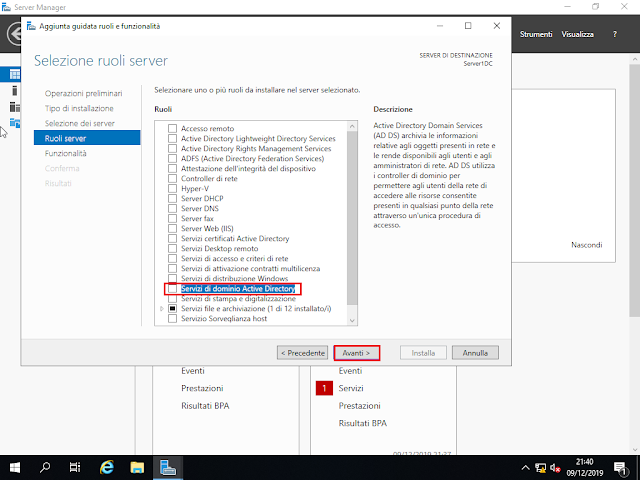Viewport: 640px width, 480px height.
Task: Open left tile Prestazioni link
Action: coord(202,388)
